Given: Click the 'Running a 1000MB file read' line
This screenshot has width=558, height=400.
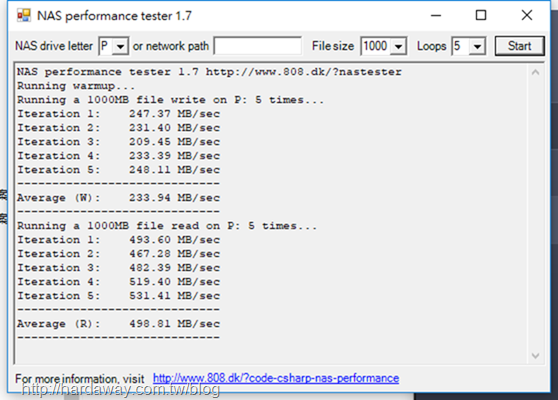Looking at the screenshot, I should point(167,226).
